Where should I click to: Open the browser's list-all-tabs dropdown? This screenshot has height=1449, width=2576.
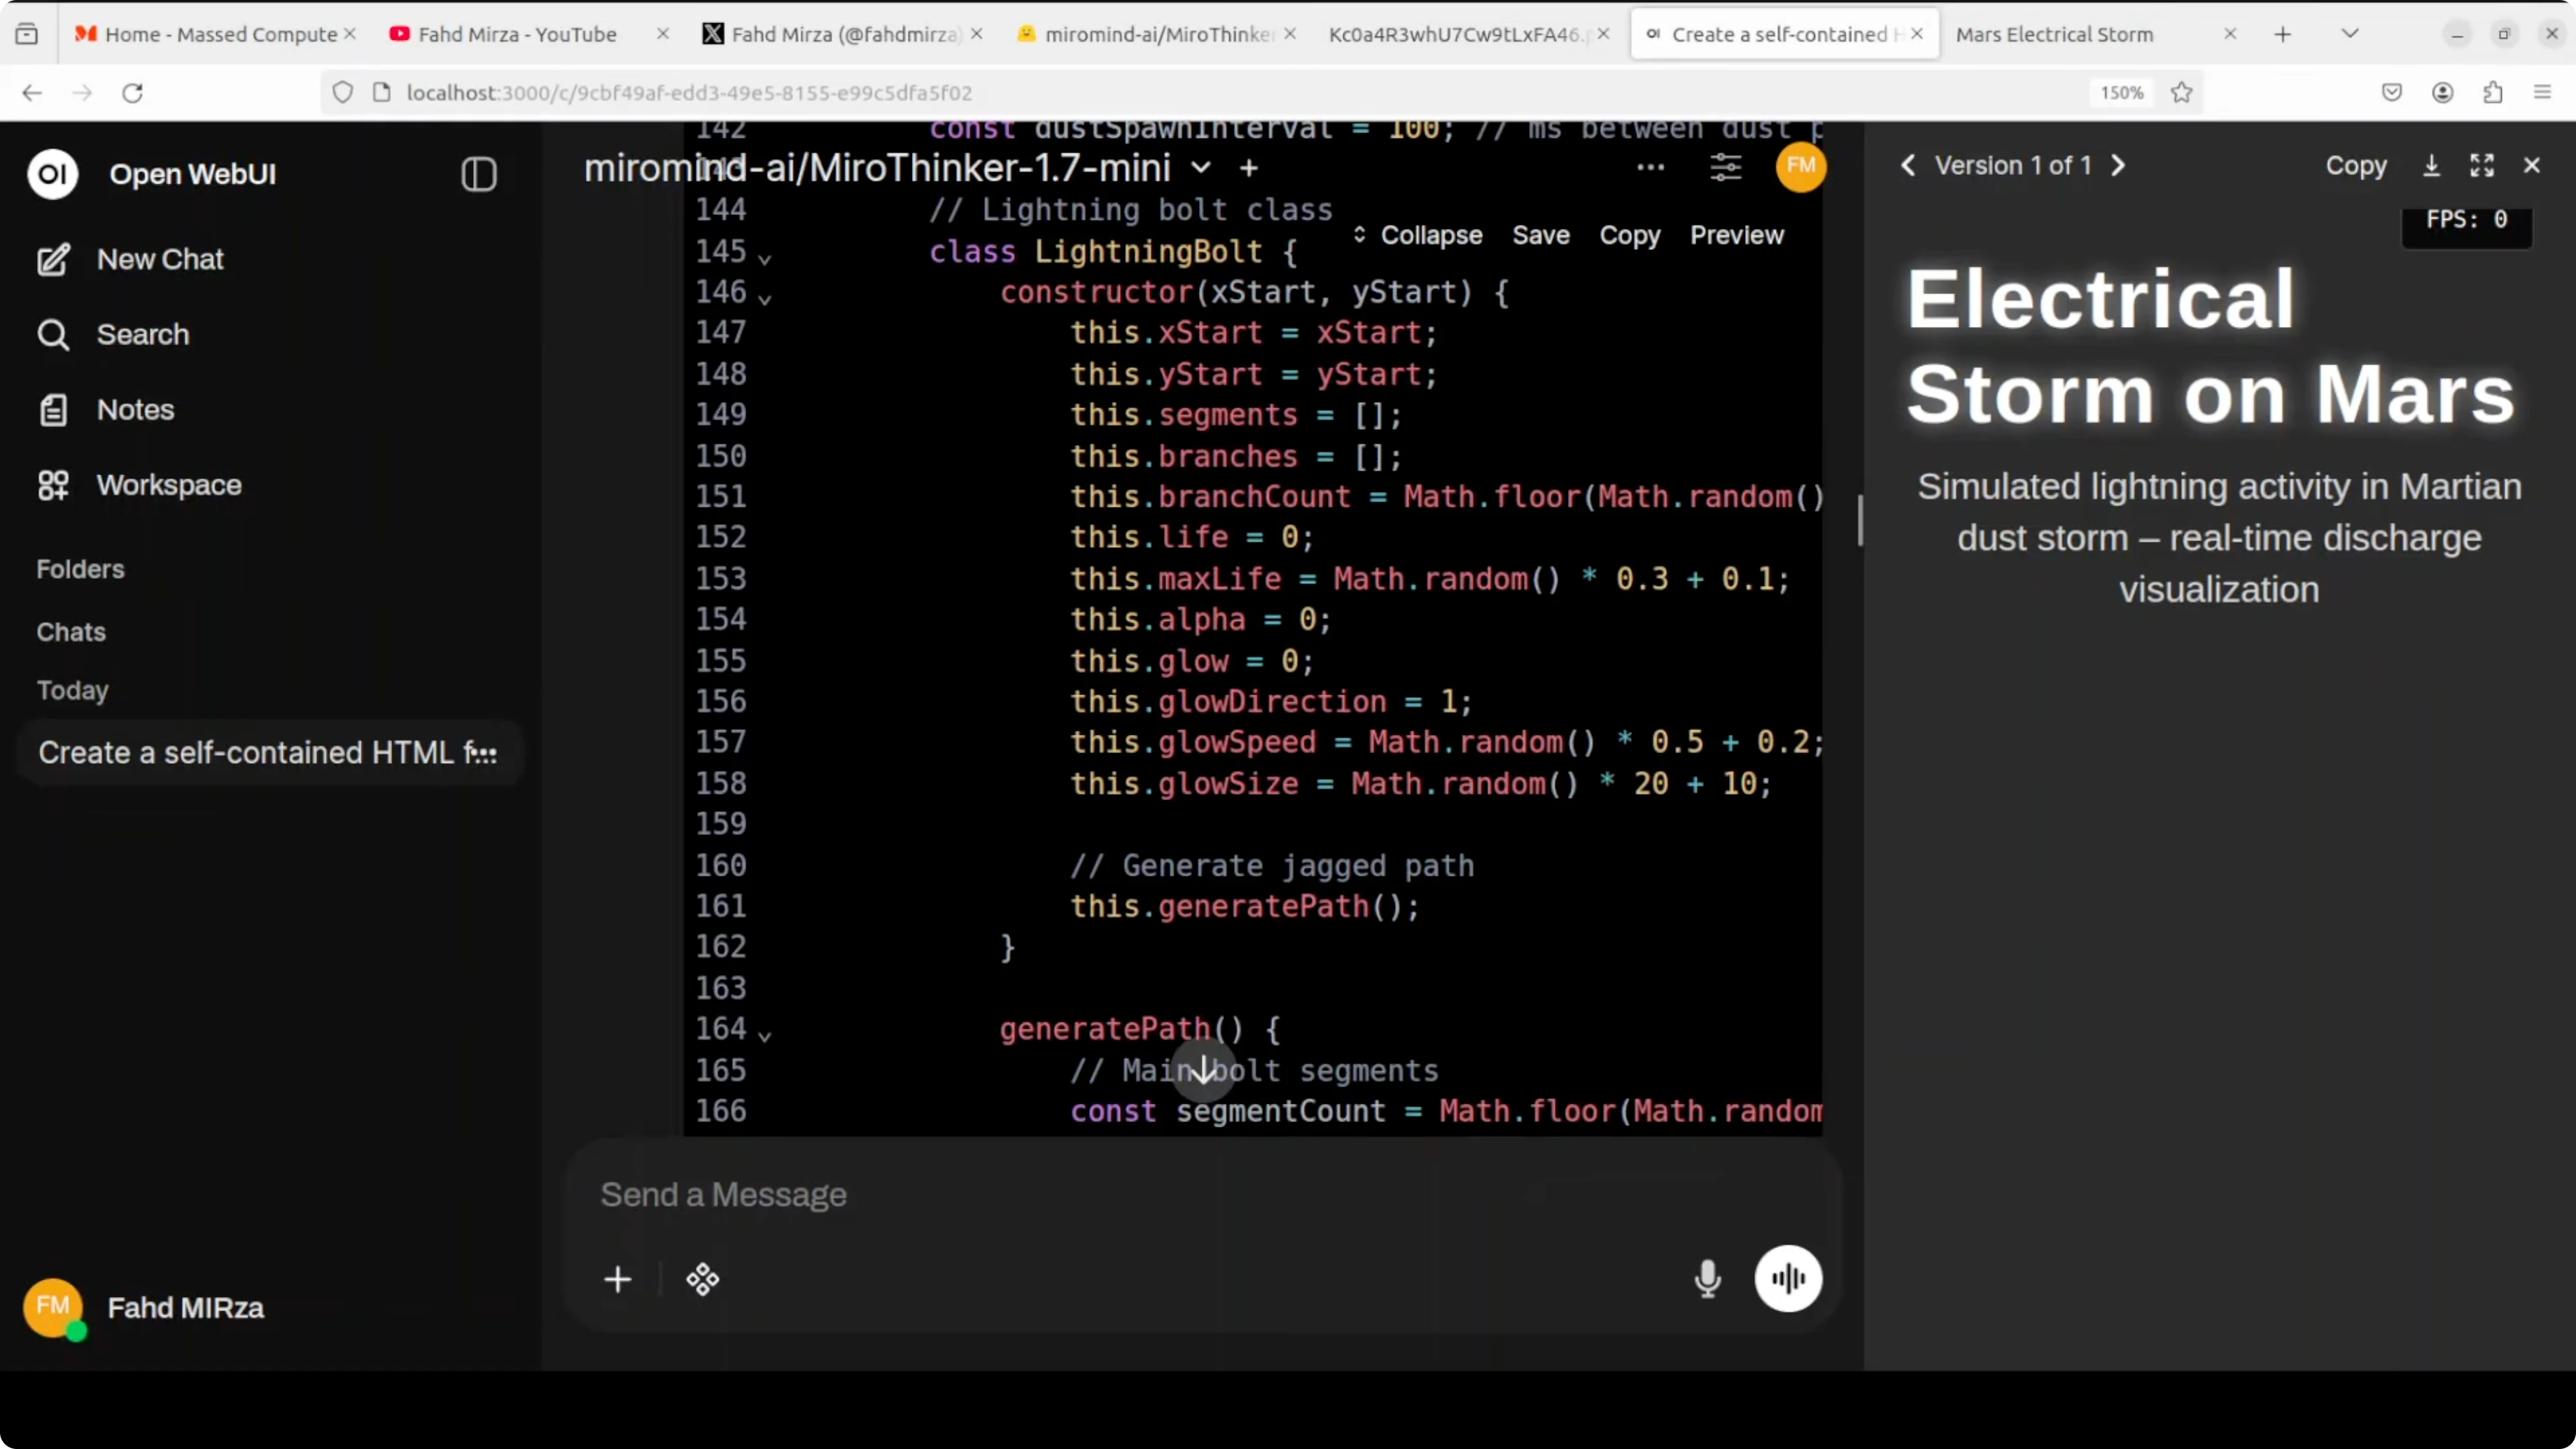click(2350, 33)
